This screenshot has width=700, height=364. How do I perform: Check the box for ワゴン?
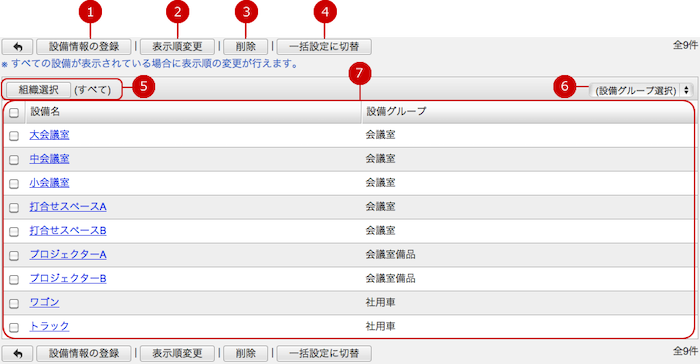14,303
